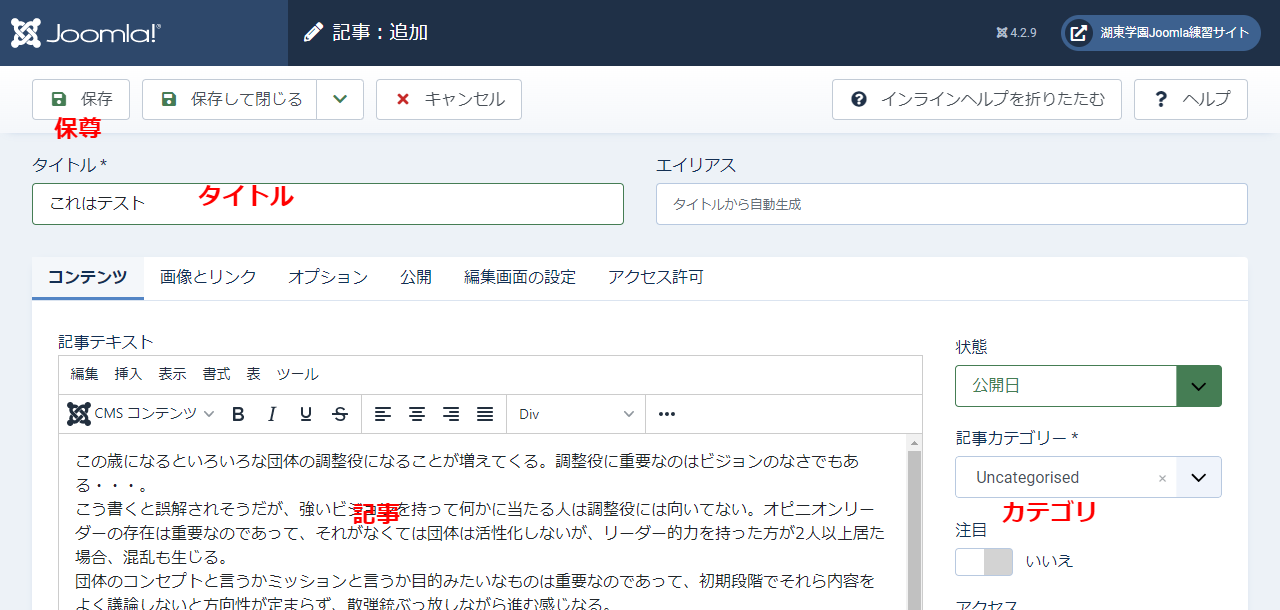The height and width of the screenshot is (610, 1280).
Task: Center align text in editor
Action: [417, 414]
